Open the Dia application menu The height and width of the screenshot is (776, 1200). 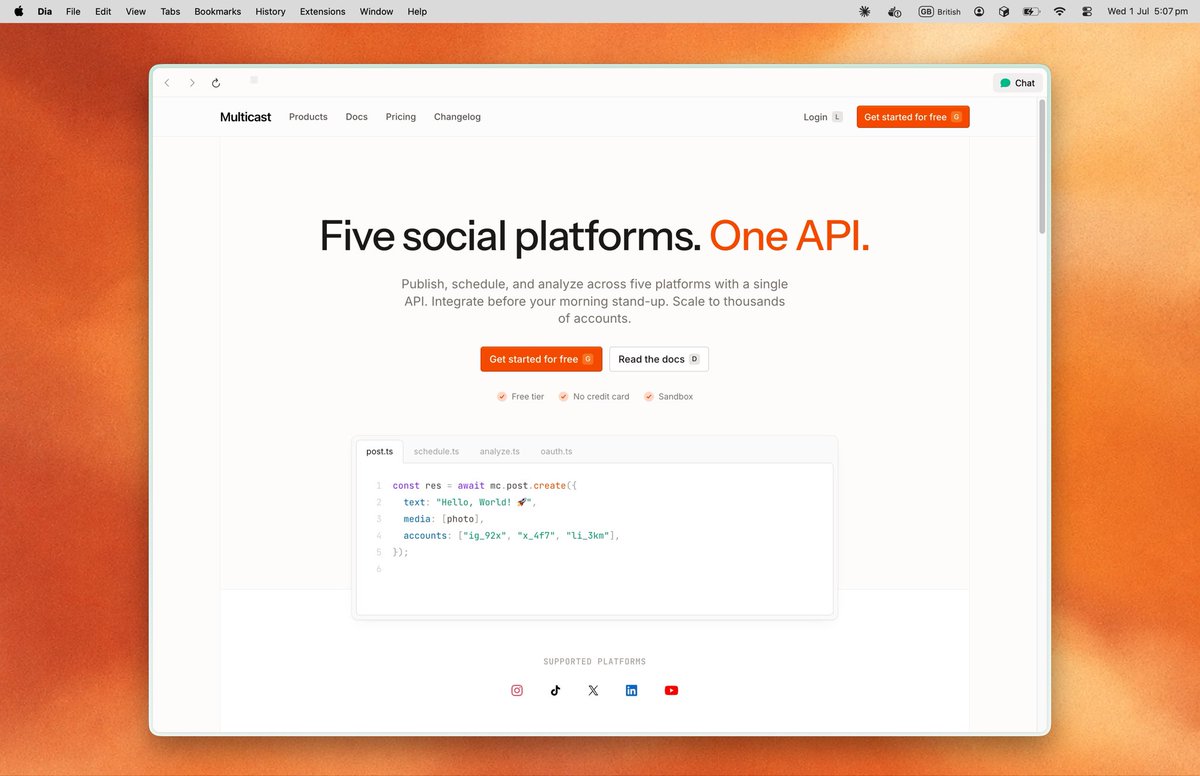tap(45, 11)
